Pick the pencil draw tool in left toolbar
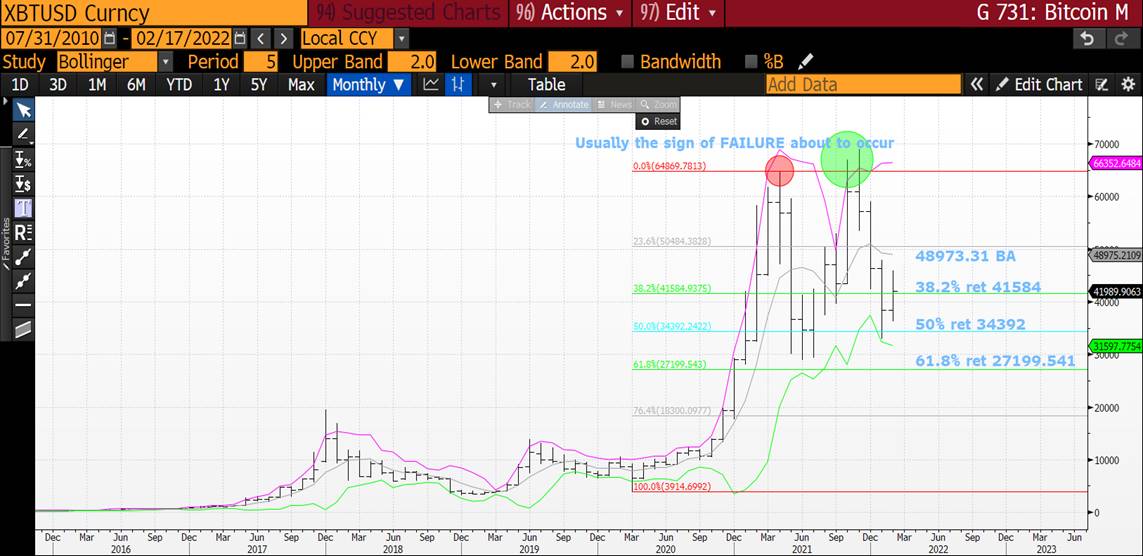1143x556 pixels. point(23,134)
